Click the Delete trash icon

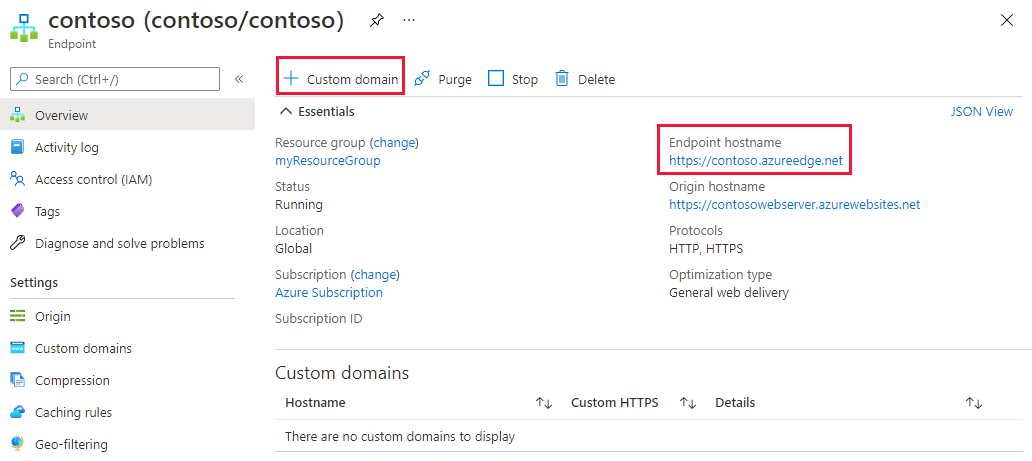click(562, 79)
